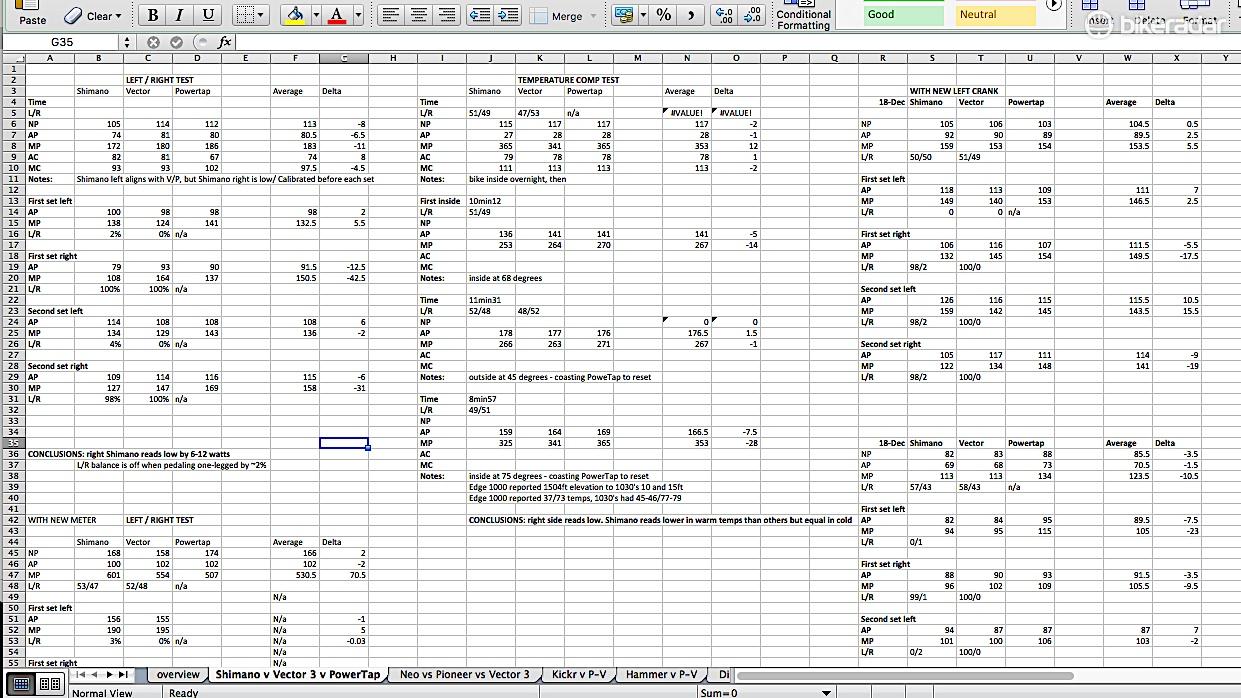1241x698 pixels.
Task: Select Shimano v Vector 3 v PowerTap tab
Action: point(298,675)
